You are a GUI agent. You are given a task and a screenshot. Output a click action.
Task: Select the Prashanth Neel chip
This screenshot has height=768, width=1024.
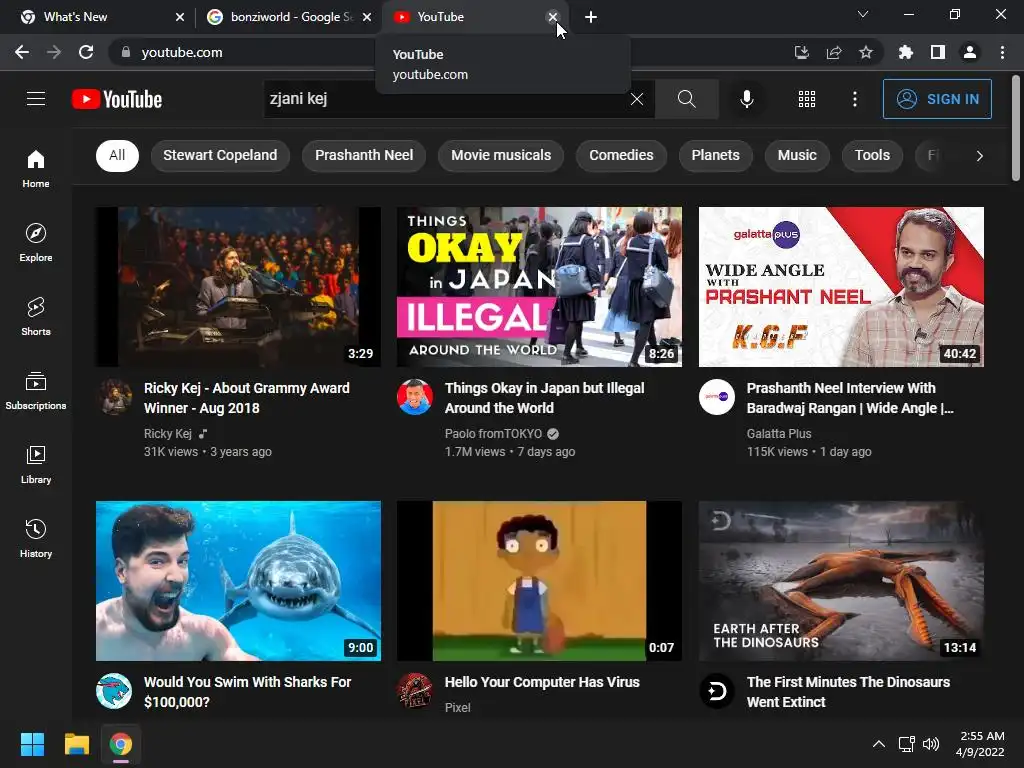(364, 155)
